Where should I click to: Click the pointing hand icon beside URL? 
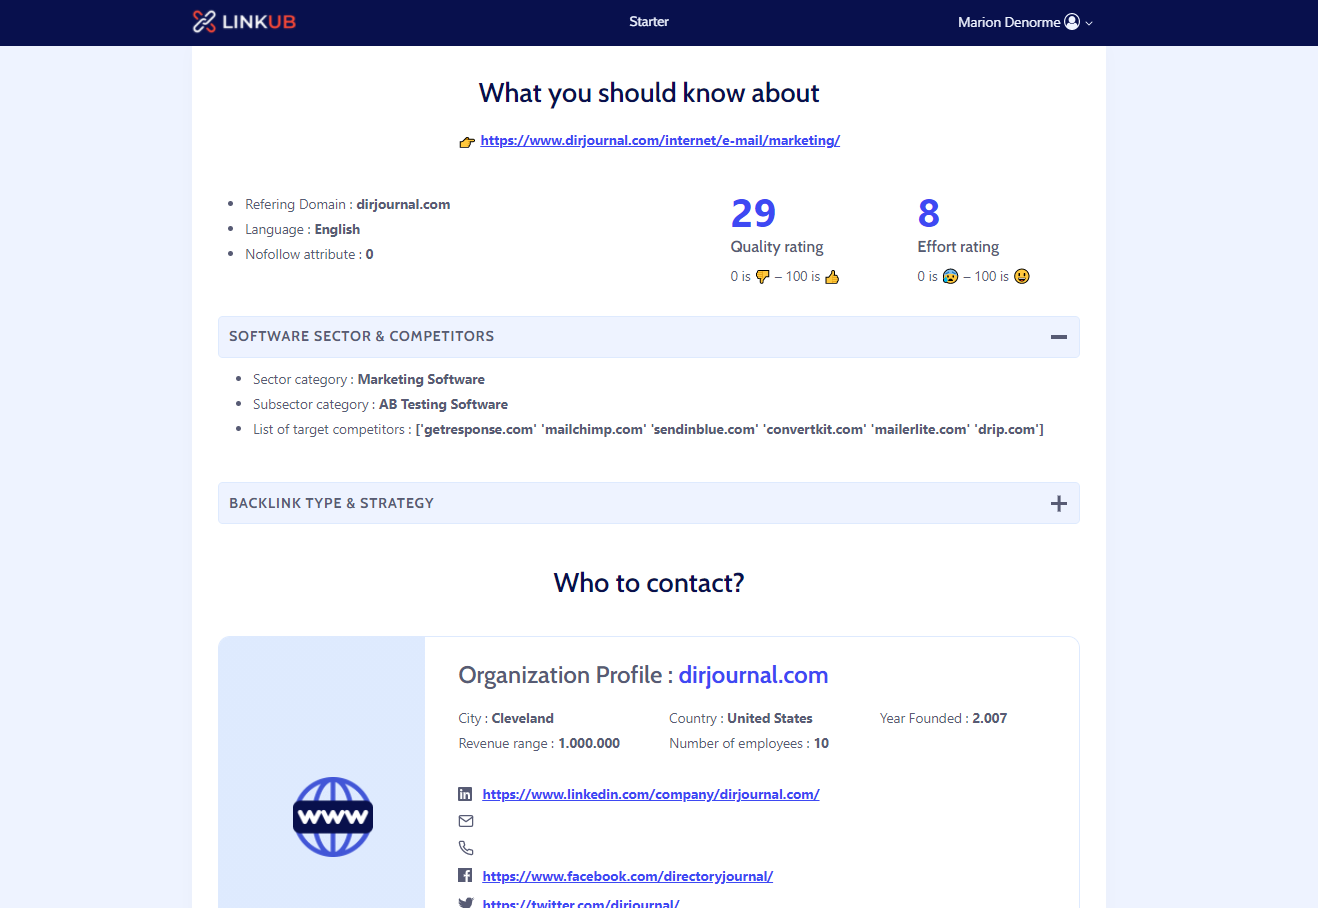coord(467,142)
